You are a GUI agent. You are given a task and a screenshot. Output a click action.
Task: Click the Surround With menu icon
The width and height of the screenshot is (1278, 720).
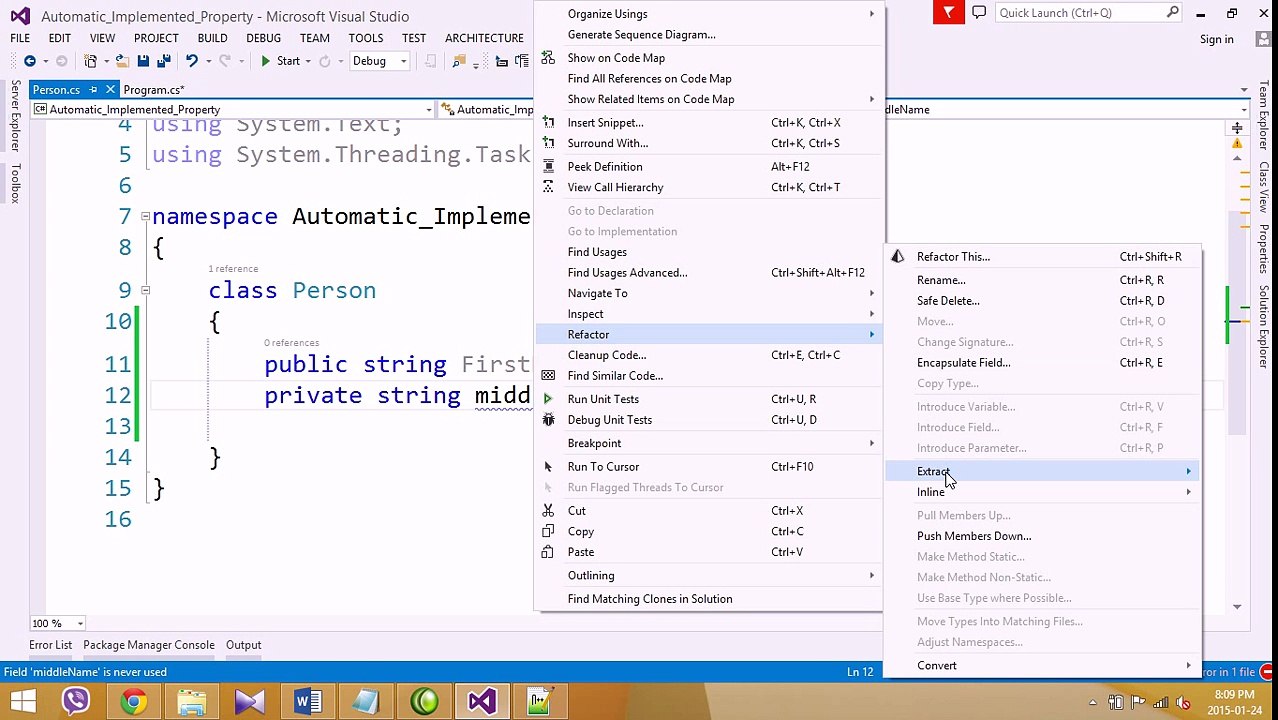pos(548,143)
